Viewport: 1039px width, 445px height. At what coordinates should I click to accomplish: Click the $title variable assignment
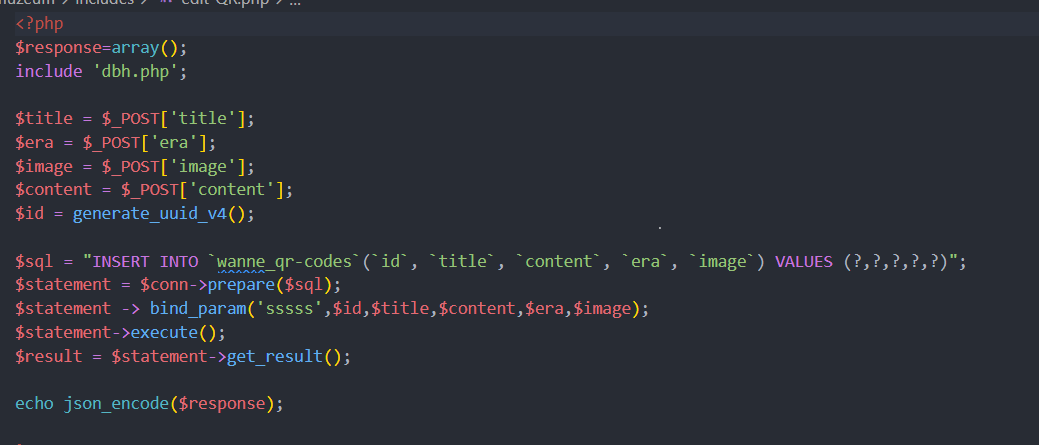tap(38, 119)
